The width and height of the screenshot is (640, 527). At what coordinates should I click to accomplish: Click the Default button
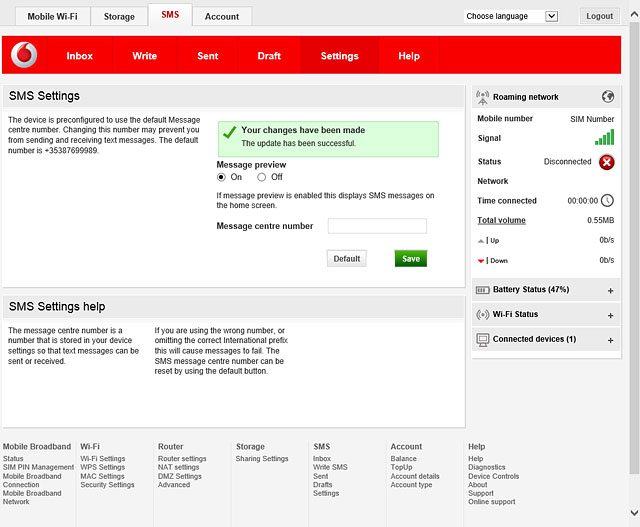pos(347,259)
